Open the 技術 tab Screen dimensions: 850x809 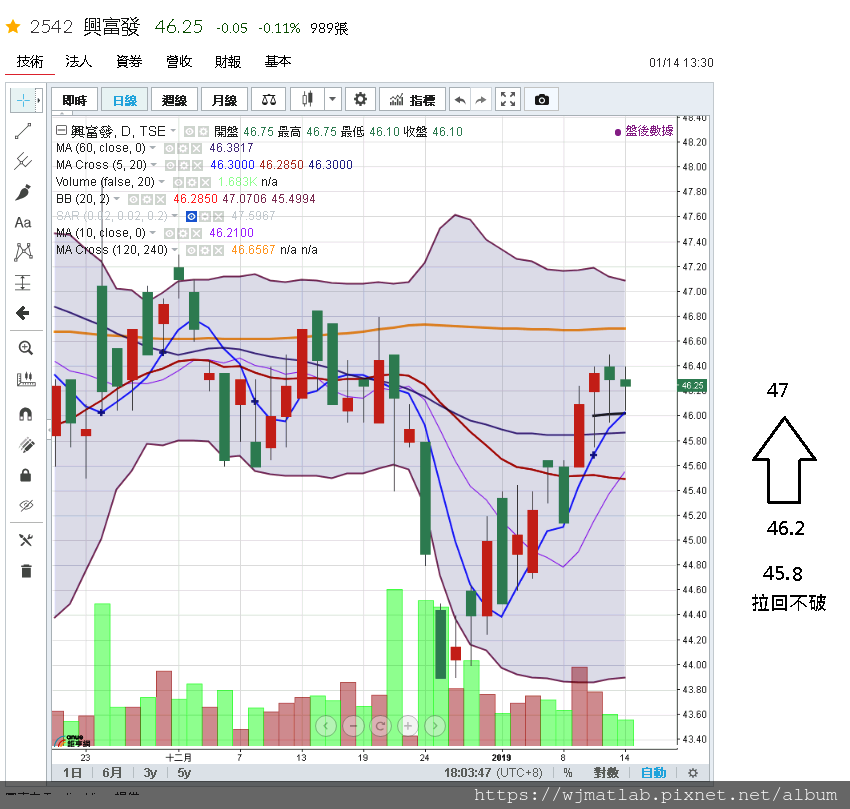(30, 61)
